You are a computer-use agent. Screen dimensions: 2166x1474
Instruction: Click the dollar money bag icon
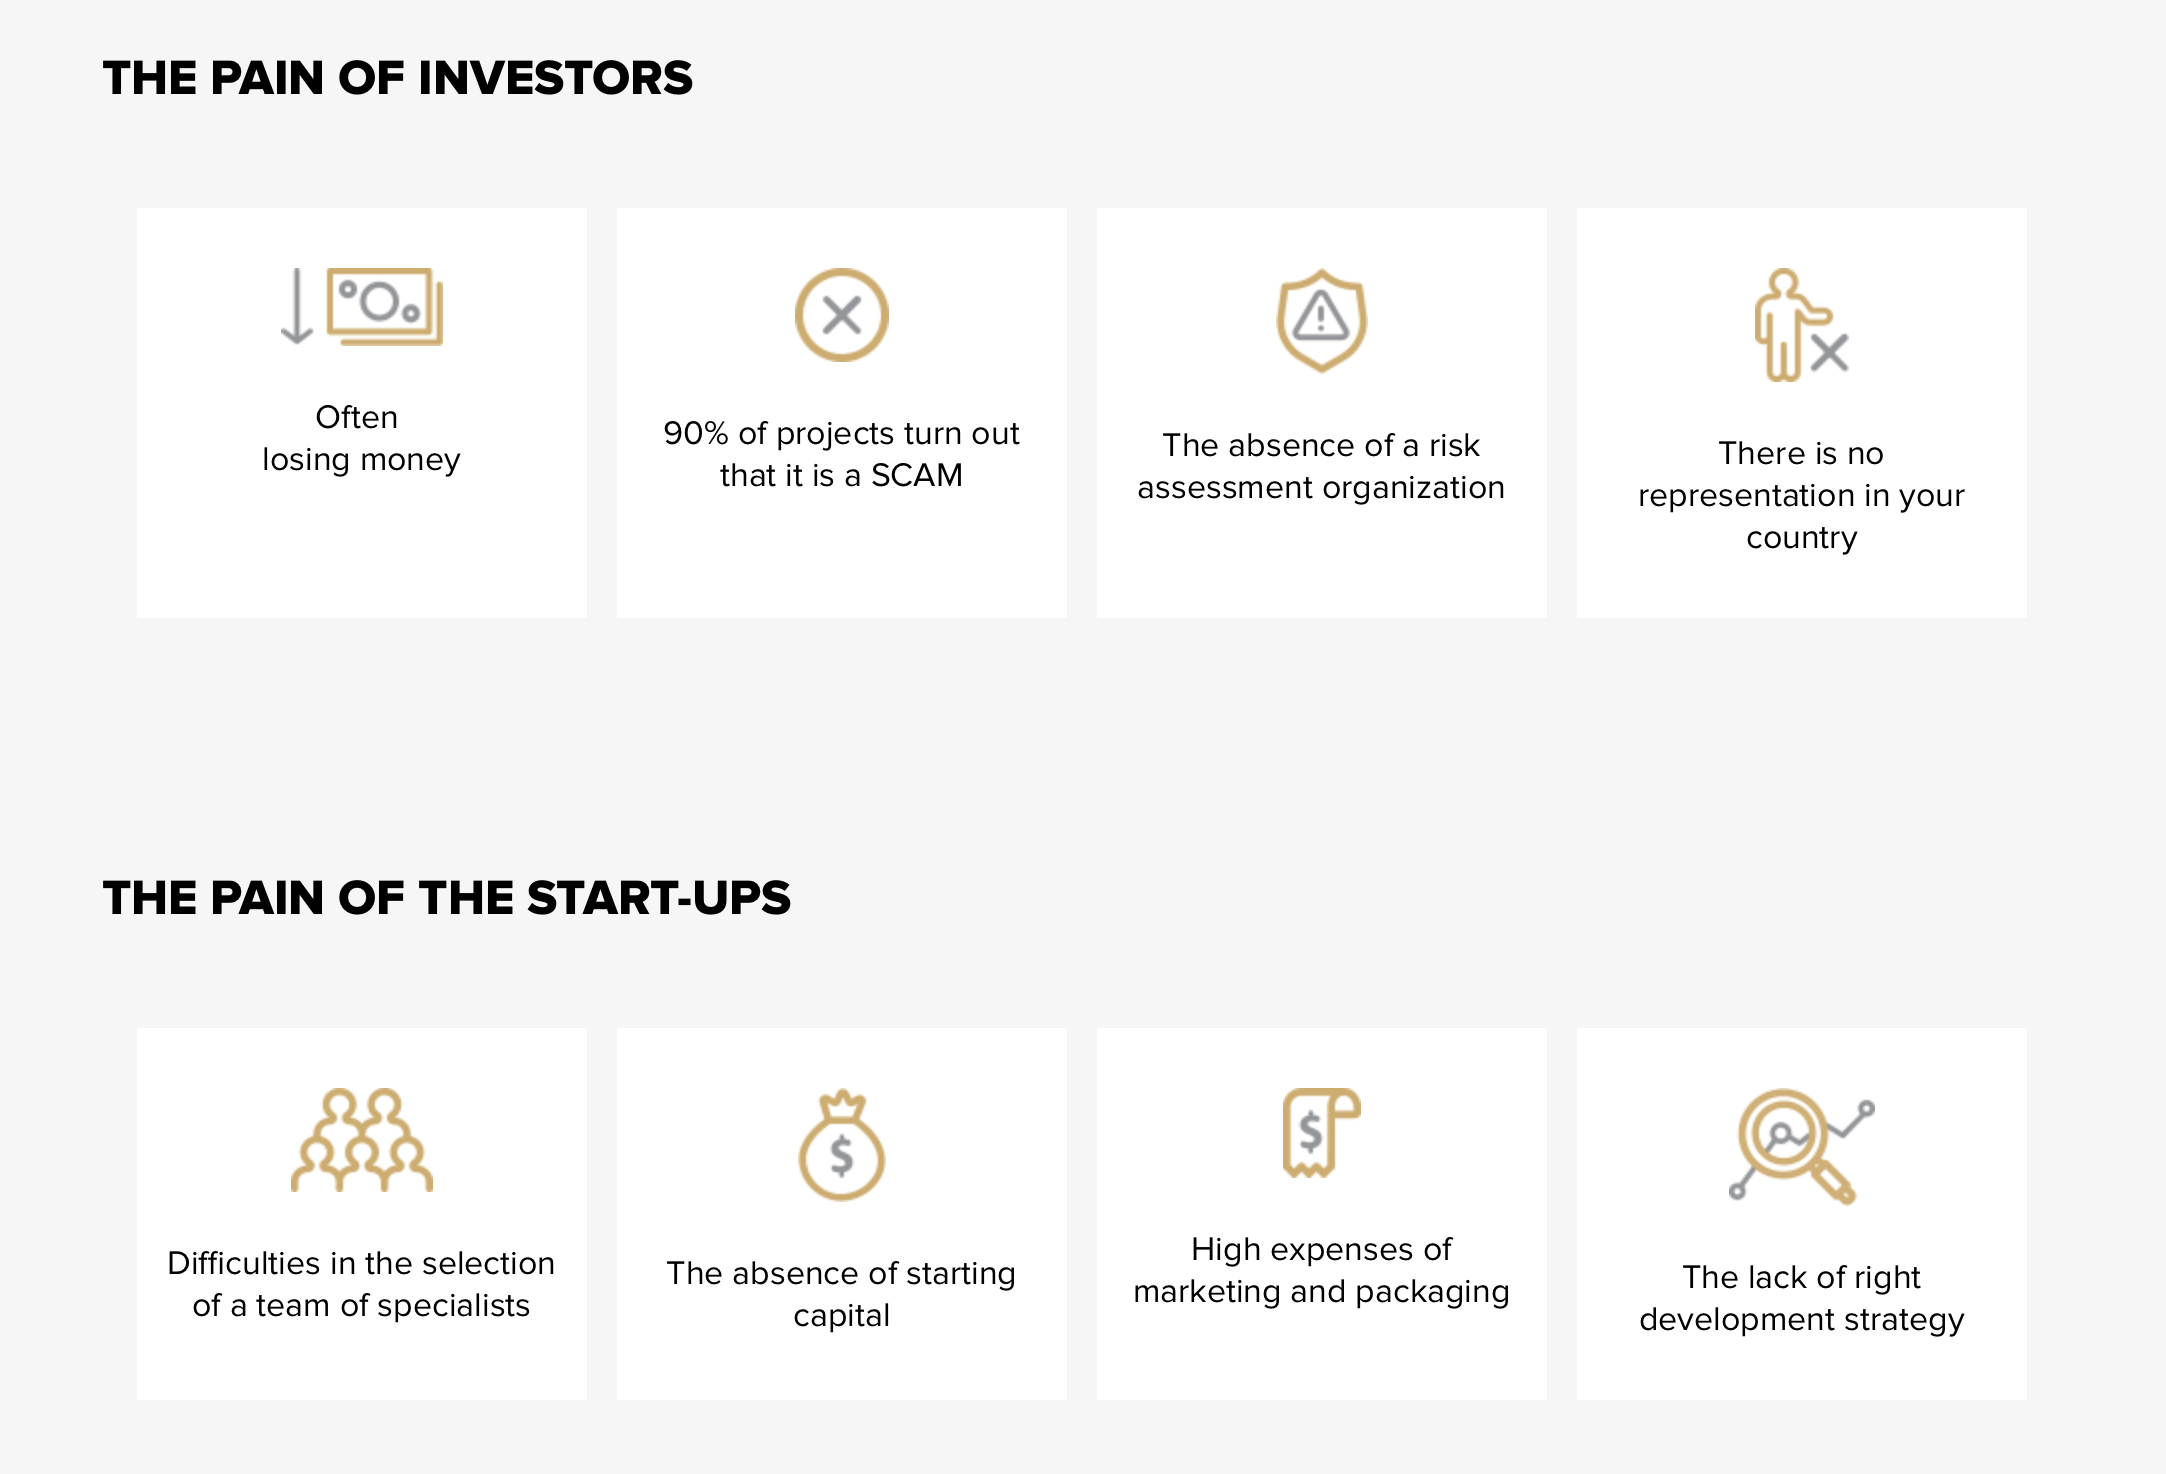point(841,1145)
